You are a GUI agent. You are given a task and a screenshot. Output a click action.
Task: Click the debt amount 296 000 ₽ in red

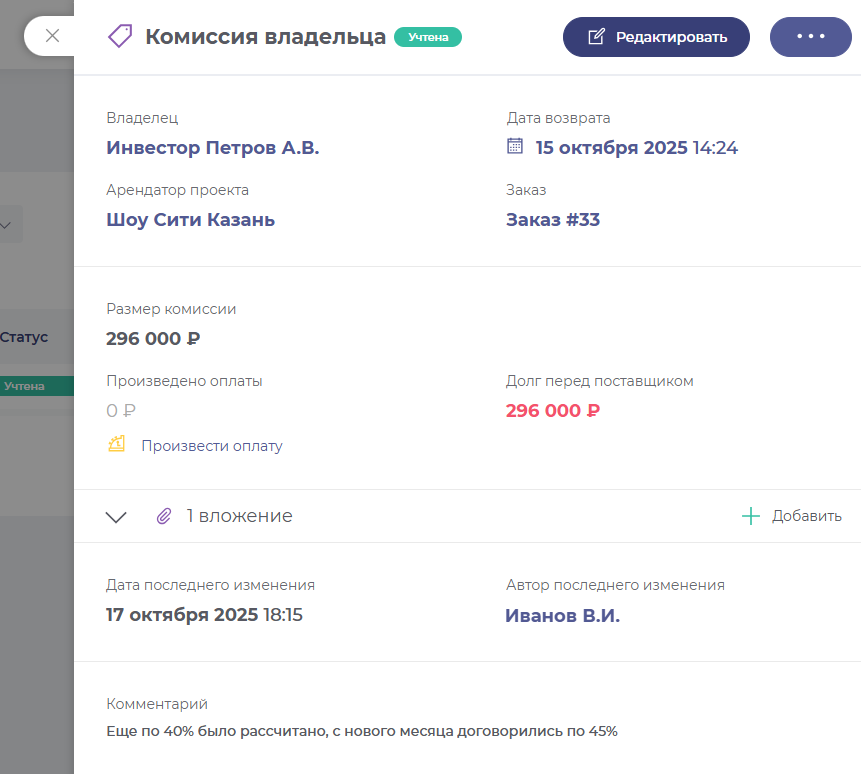(x=552, y=411)
